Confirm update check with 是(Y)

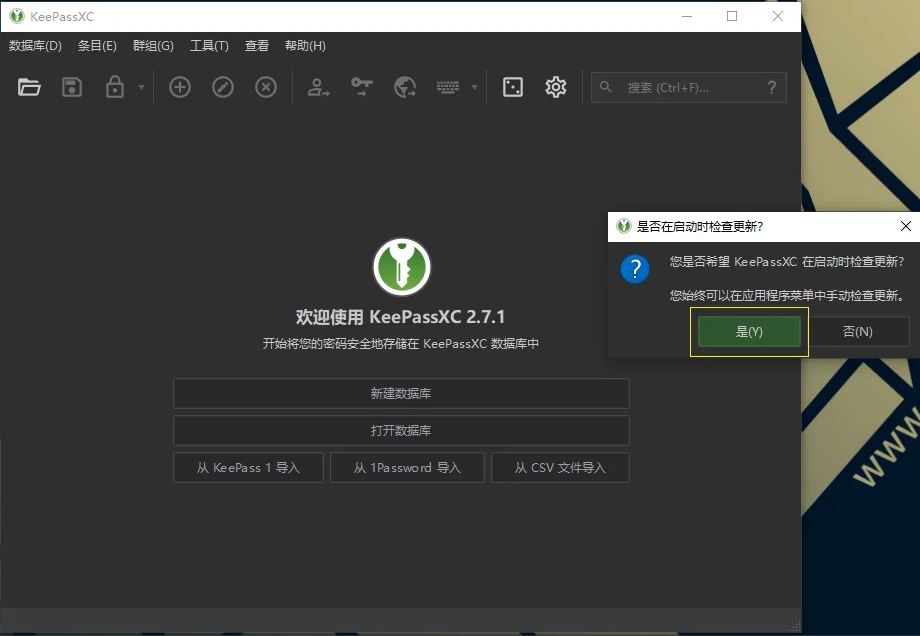(x=749, y=331)
